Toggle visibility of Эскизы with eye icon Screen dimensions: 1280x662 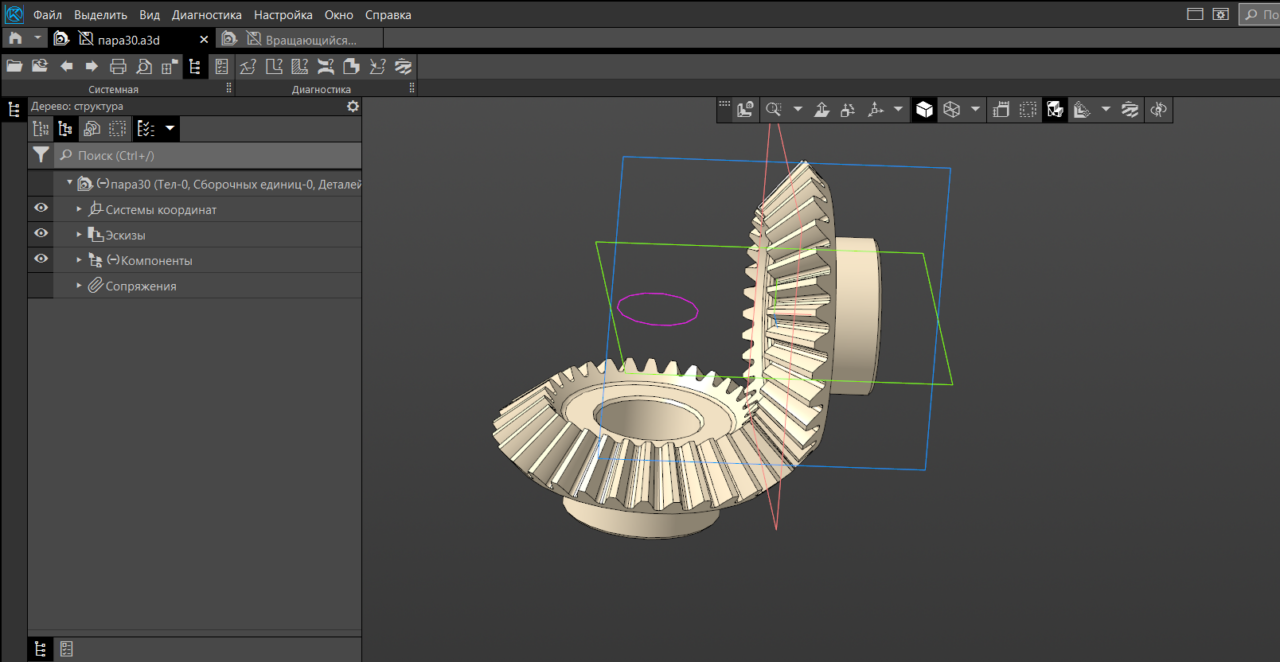pyautogui.click(x=41, y=233)
